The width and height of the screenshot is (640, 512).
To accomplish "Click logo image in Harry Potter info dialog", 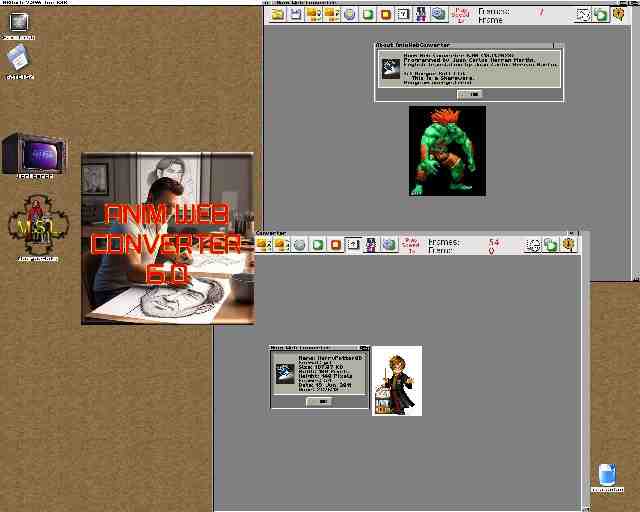I will coord(285,374).
